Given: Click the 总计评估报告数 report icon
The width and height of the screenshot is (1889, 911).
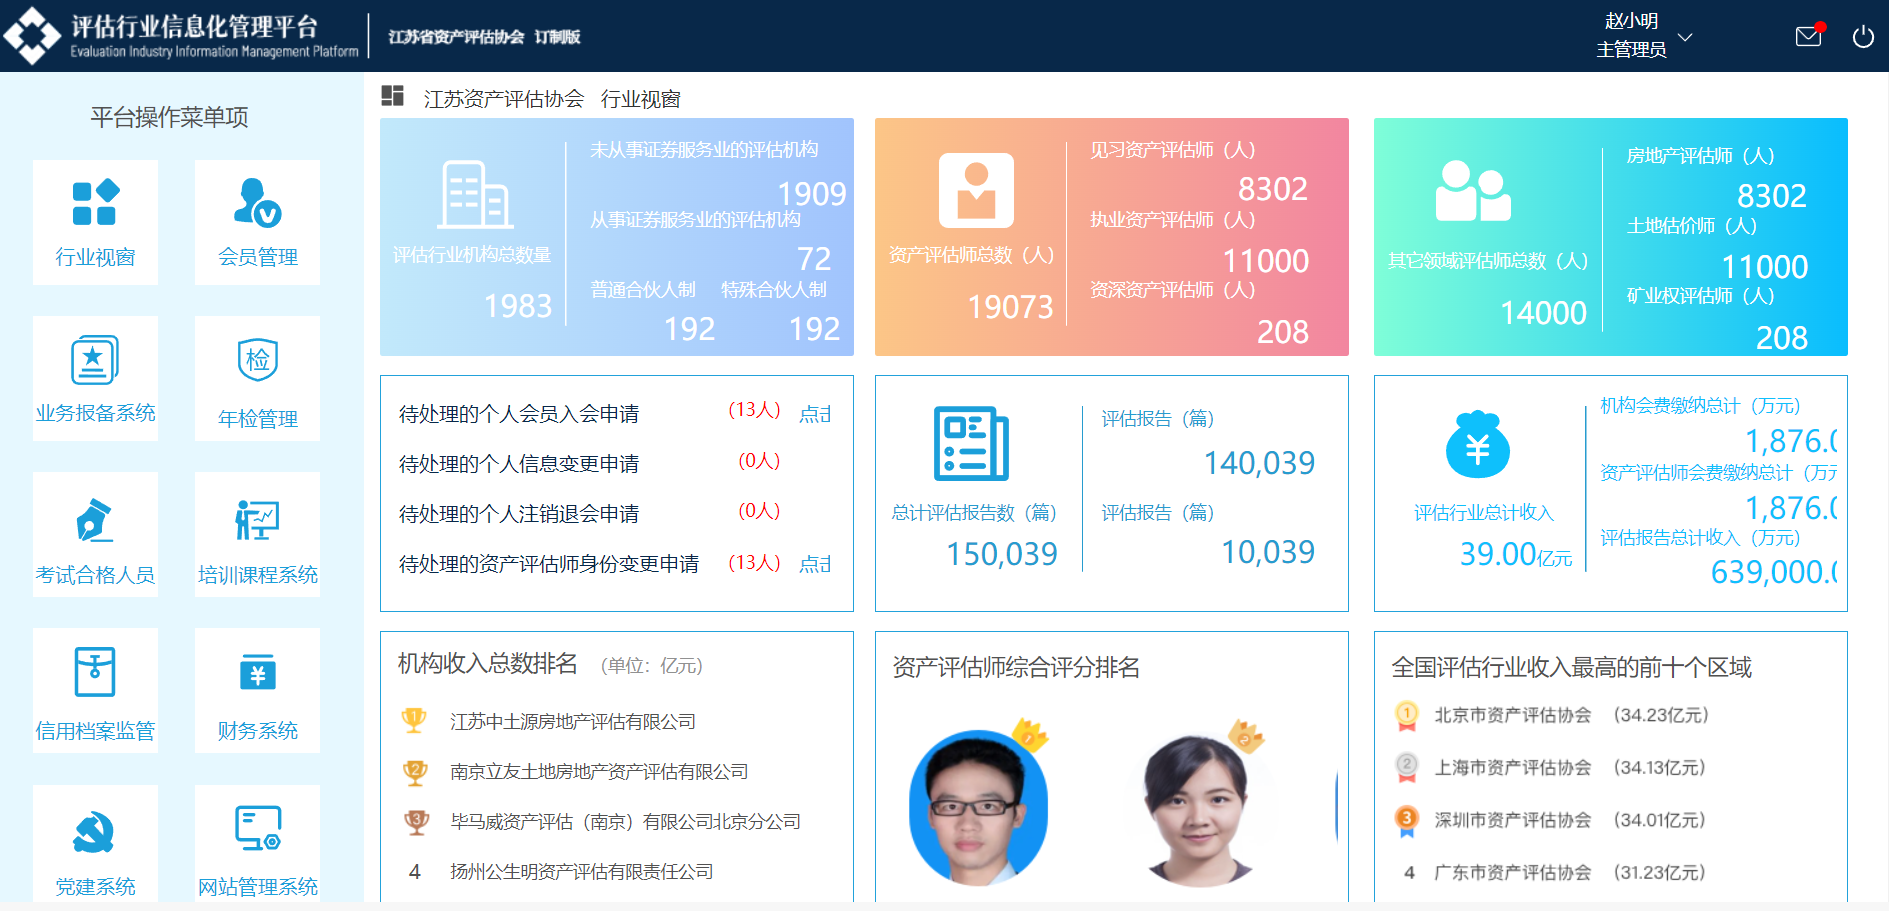Looking at the screenshot, I should point(970,443).
